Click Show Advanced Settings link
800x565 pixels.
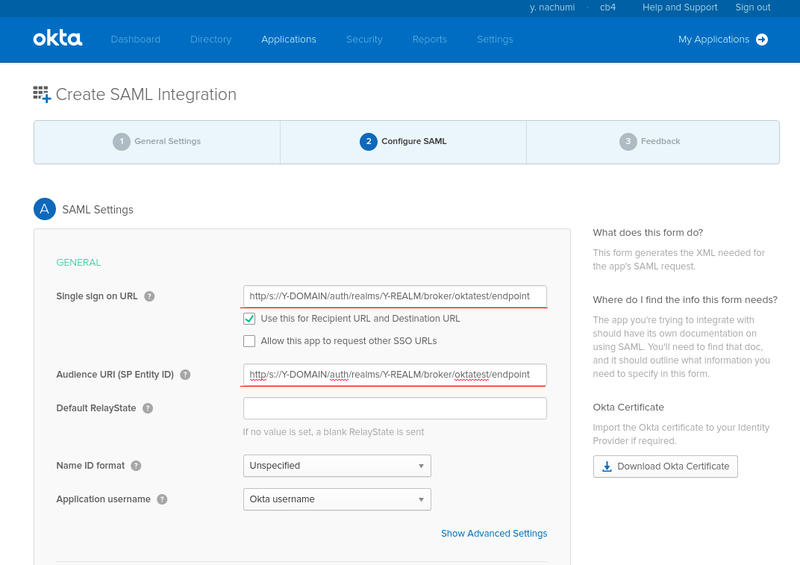click(494, 533)
